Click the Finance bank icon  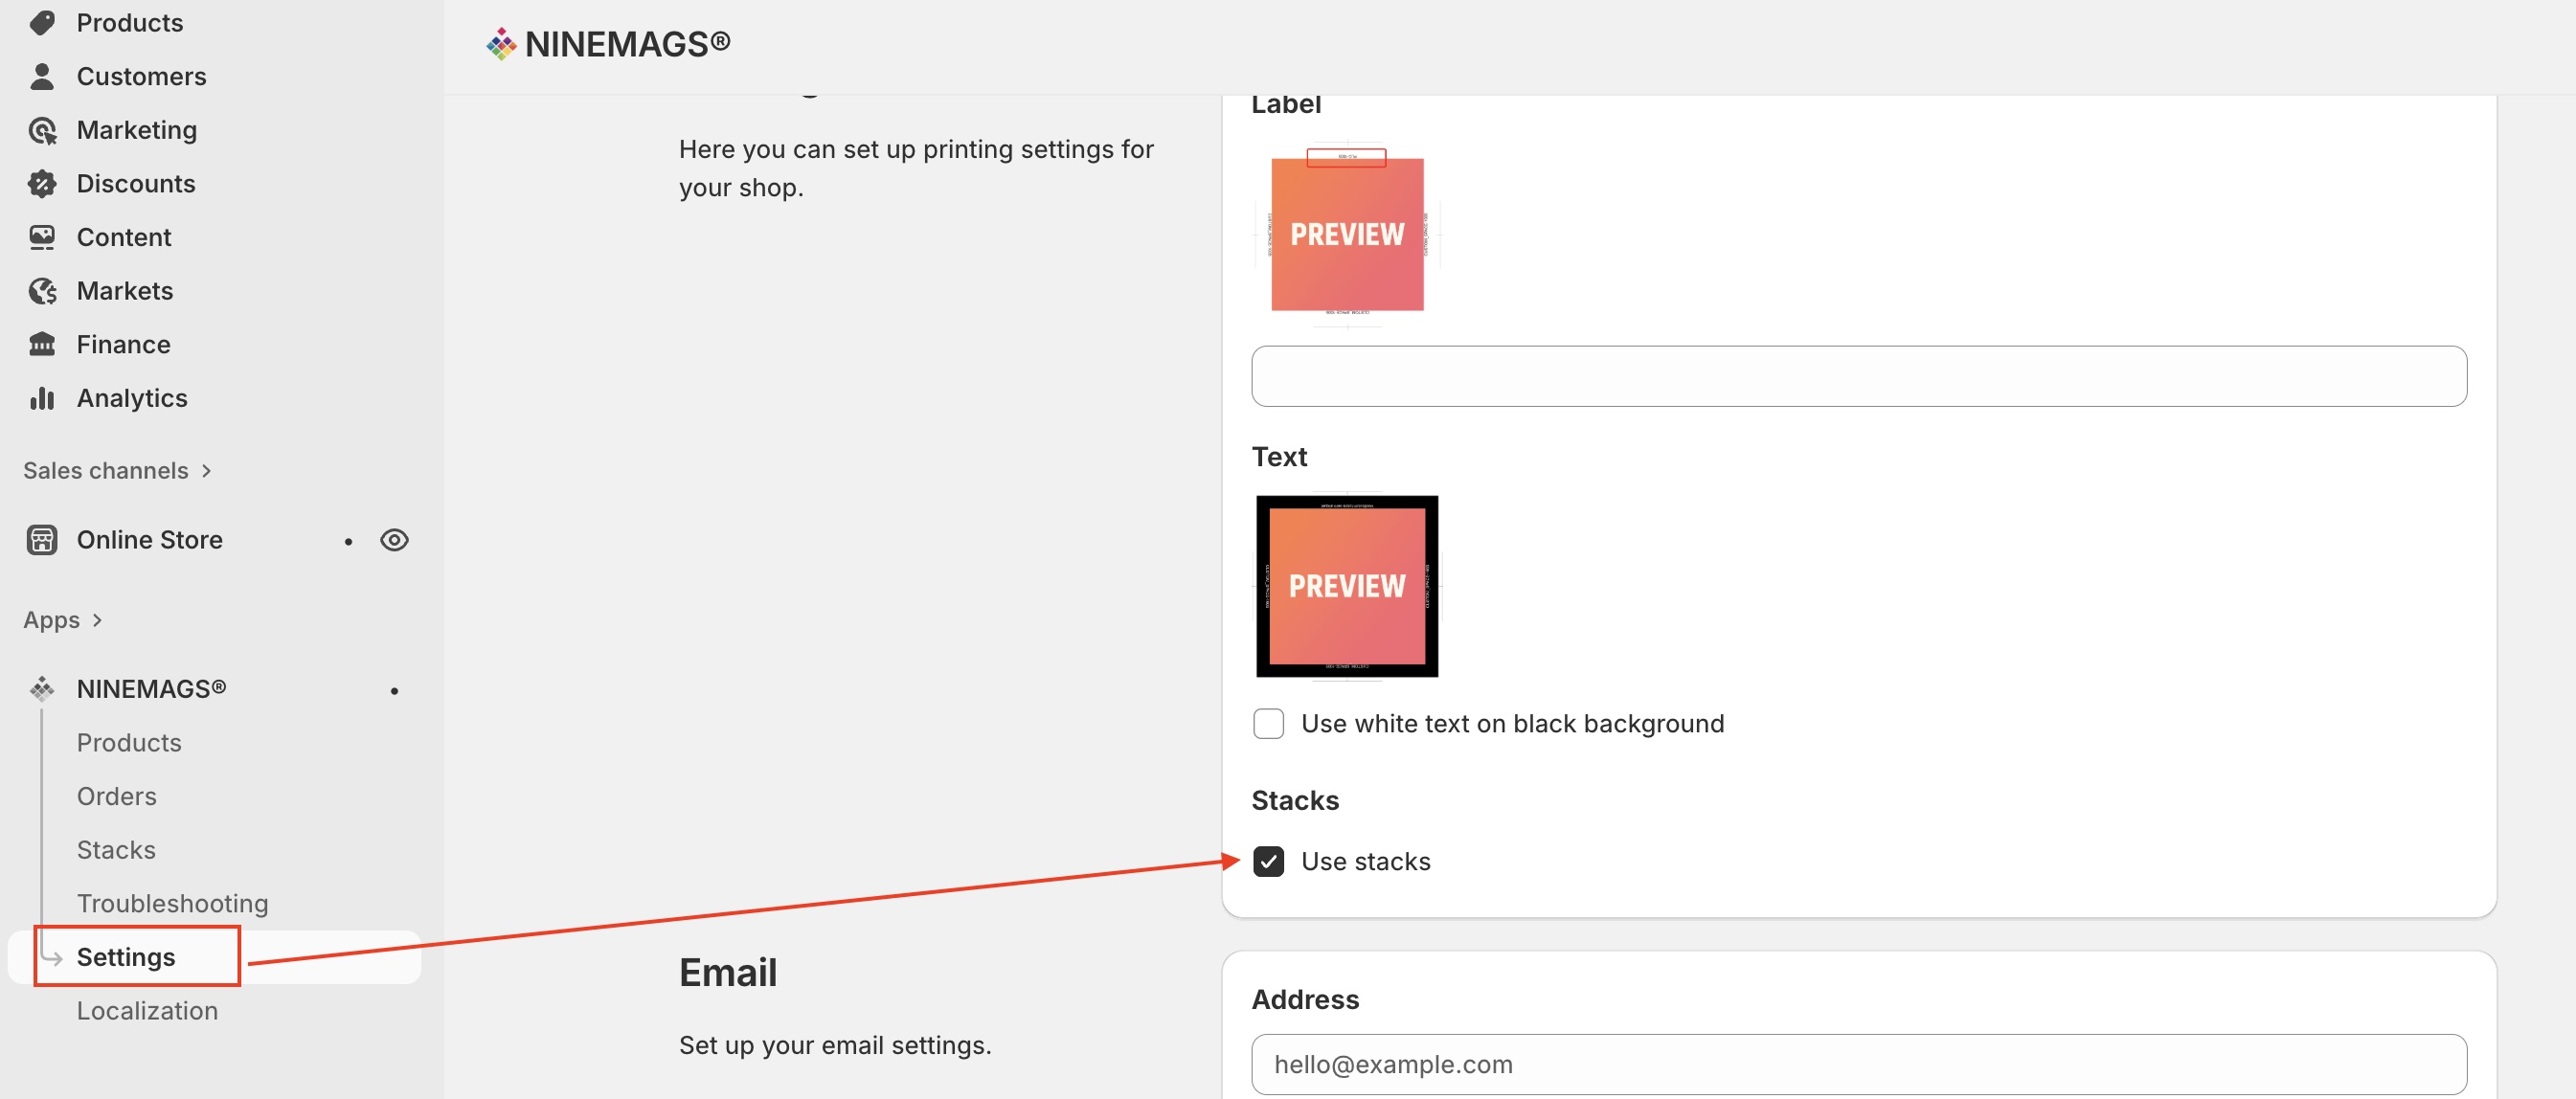point(42,345)
